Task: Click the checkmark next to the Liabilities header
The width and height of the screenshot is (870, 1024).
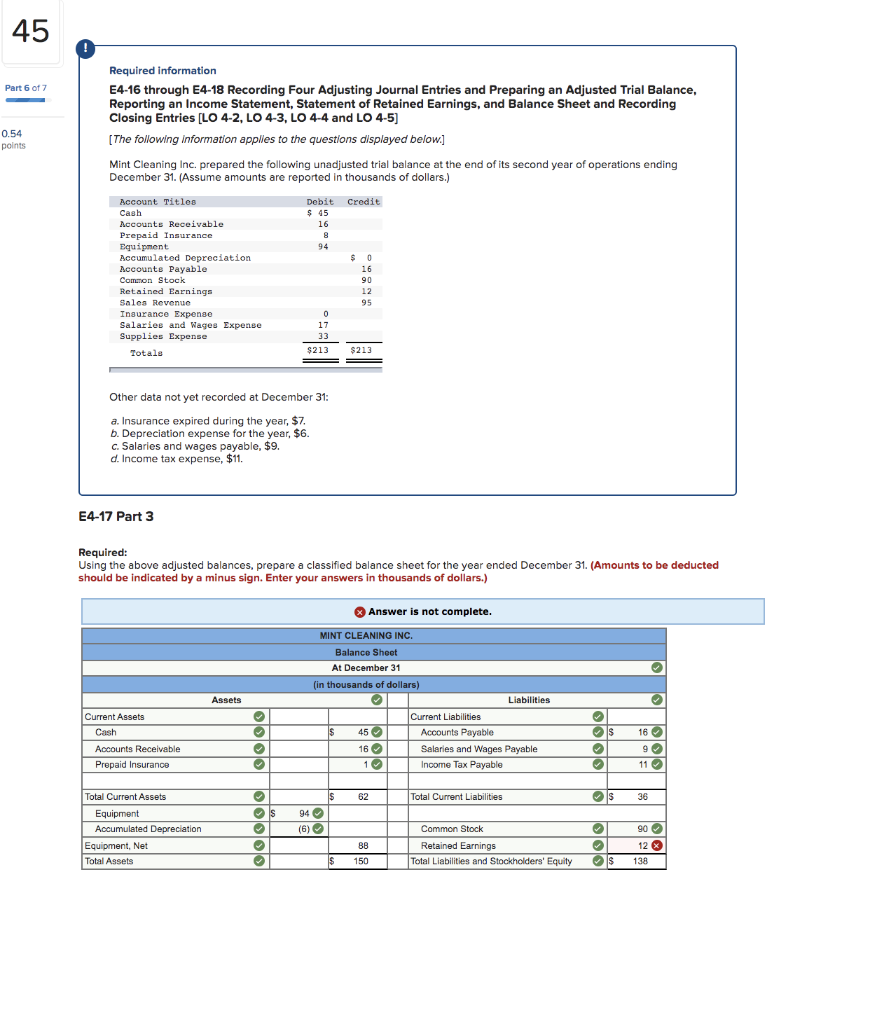Action: [x=656, y=699]
